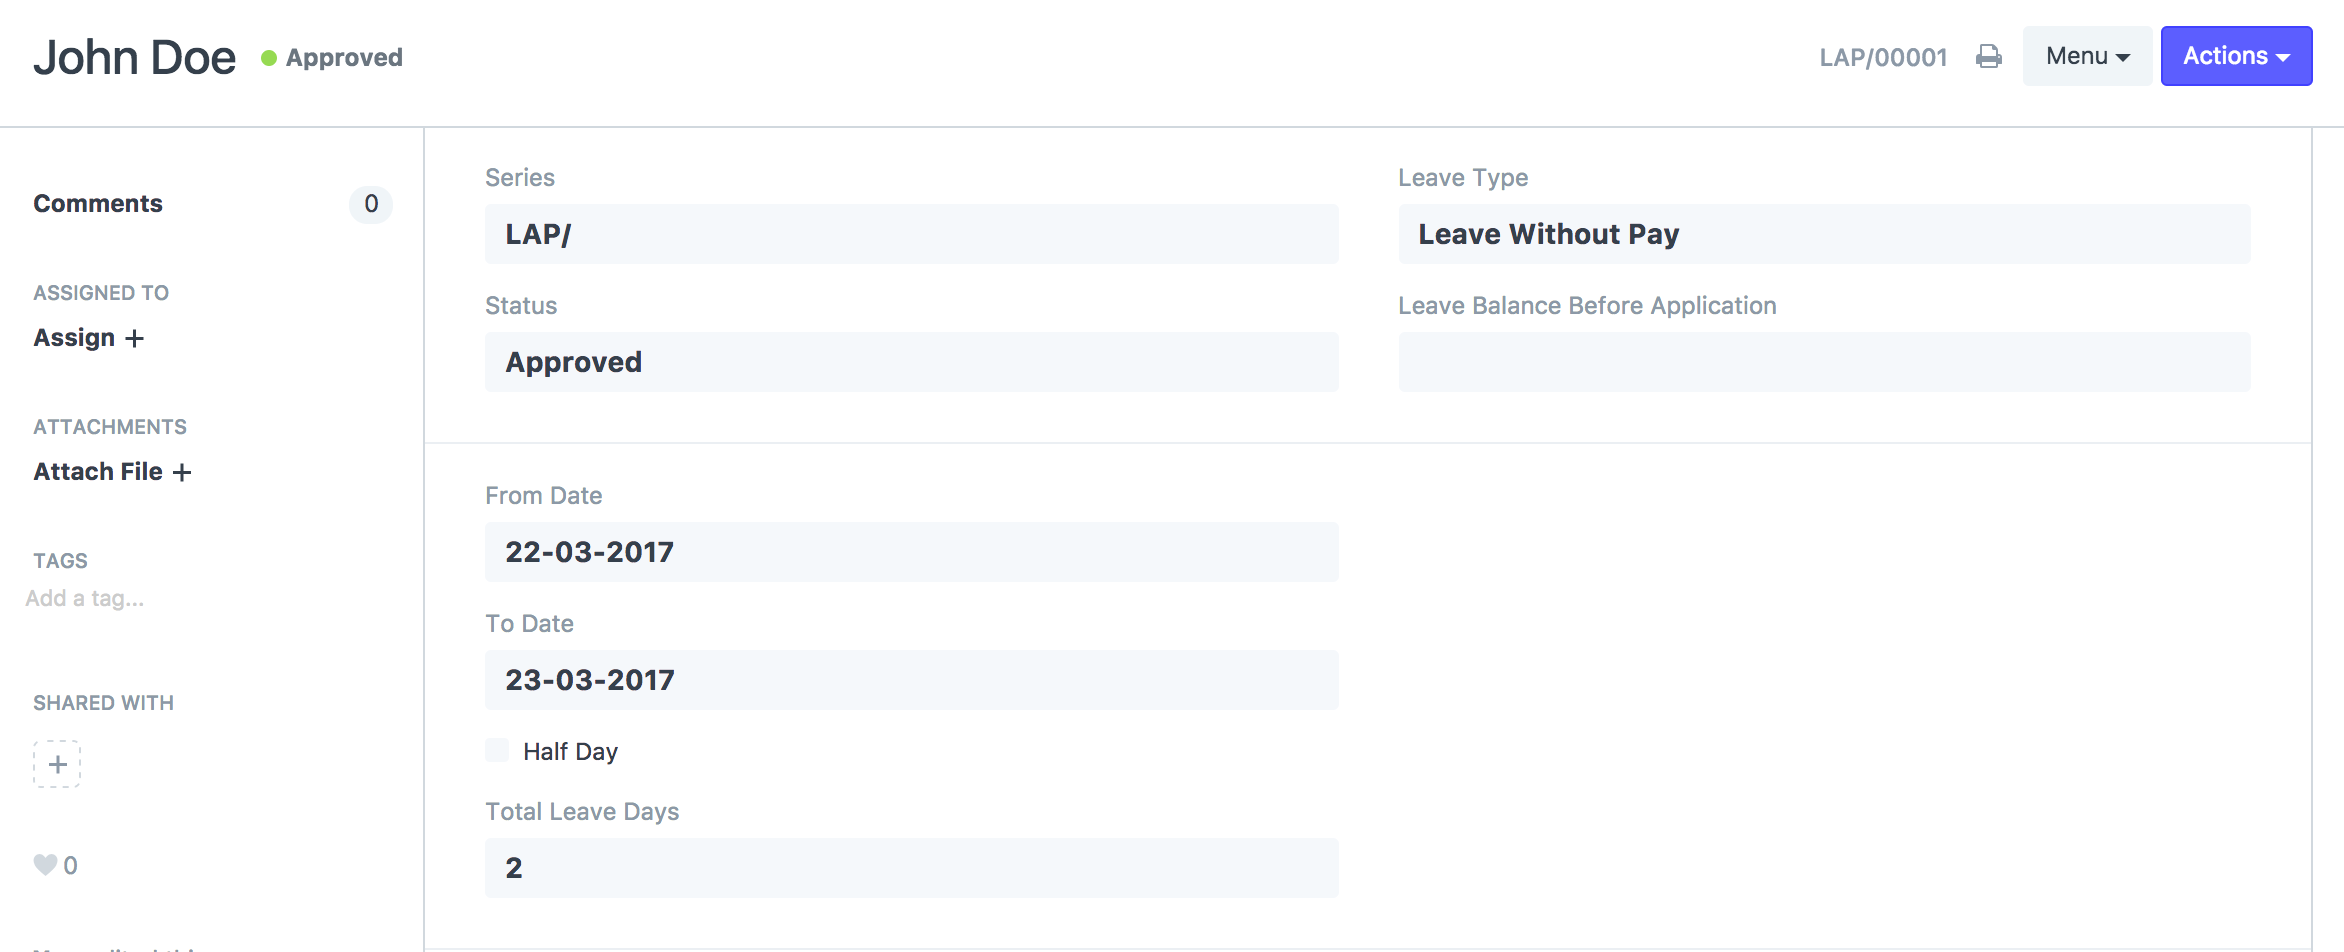
Task: Click the Add a tag field
Action: coord(85,599)
